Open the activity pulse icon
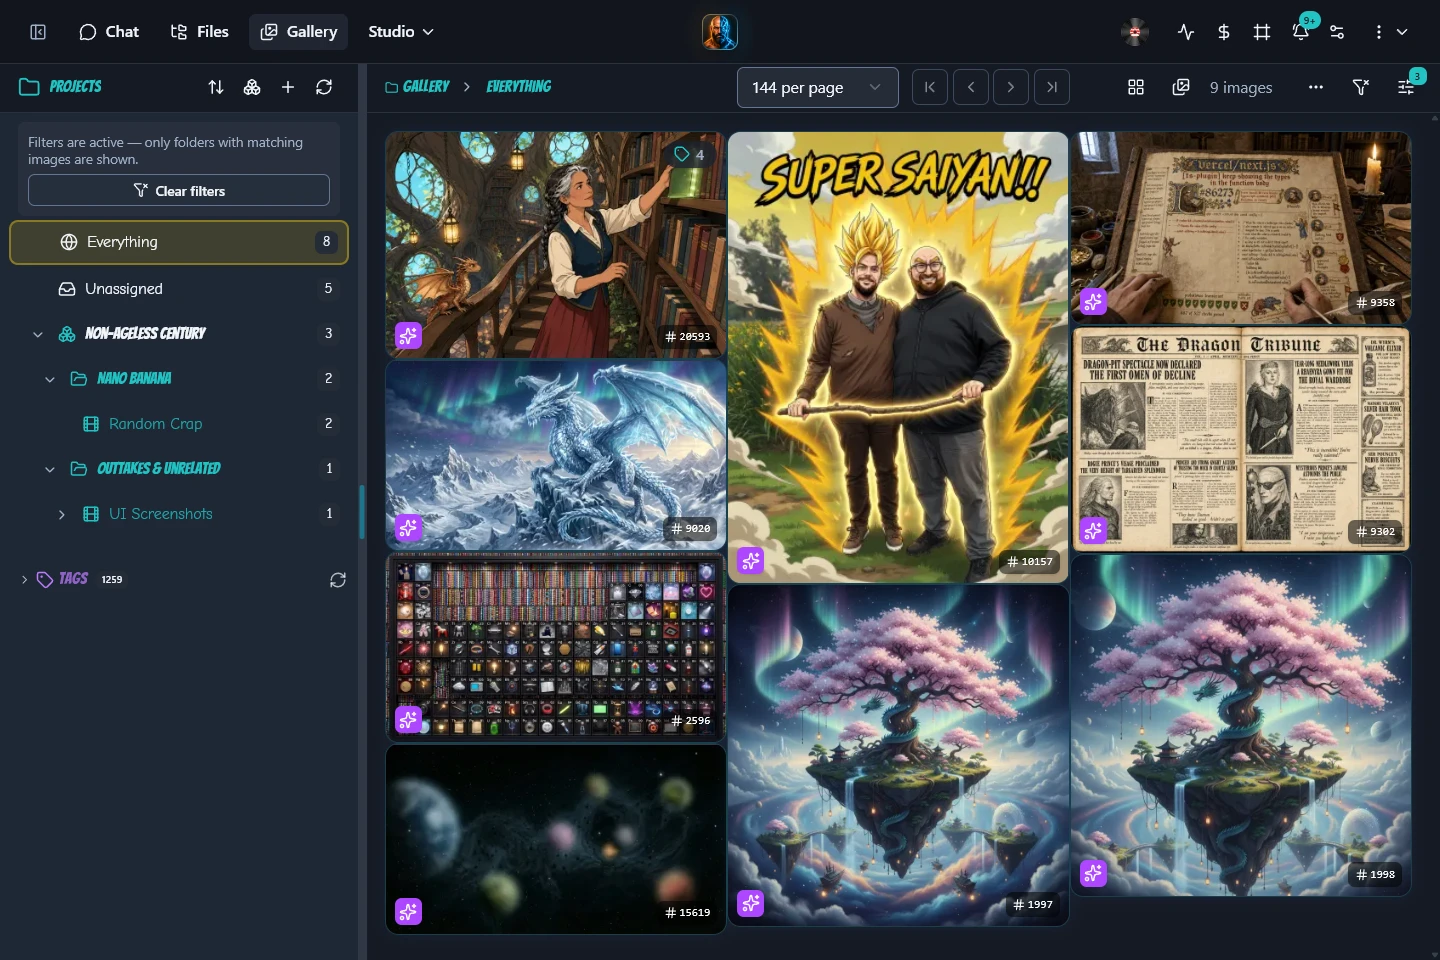This screenshot has height=960, width=1440. [x=1186, y=32]
